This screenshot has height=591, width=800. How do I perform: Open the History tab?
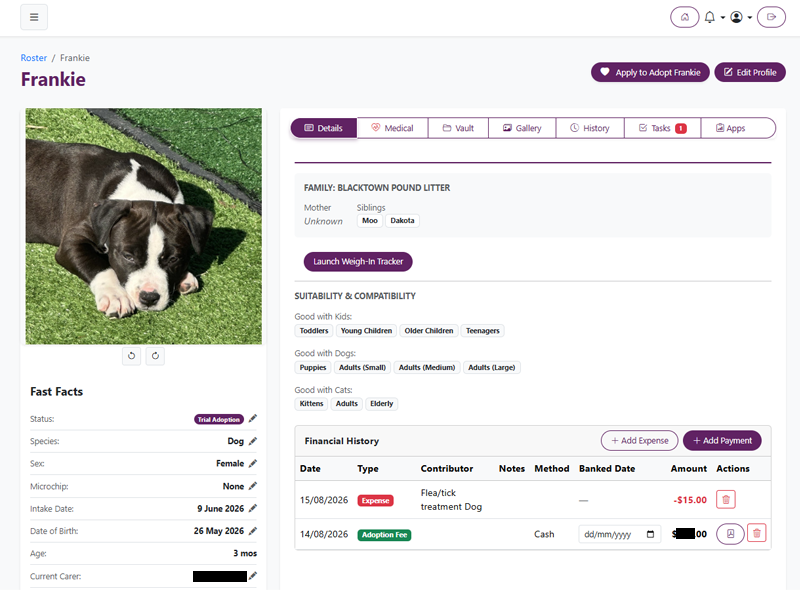(590, 128)
